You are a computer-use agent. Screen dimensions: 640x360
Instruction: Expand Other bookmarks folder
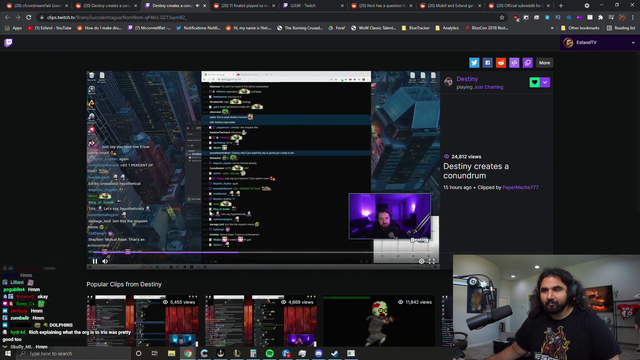point(580,28)
